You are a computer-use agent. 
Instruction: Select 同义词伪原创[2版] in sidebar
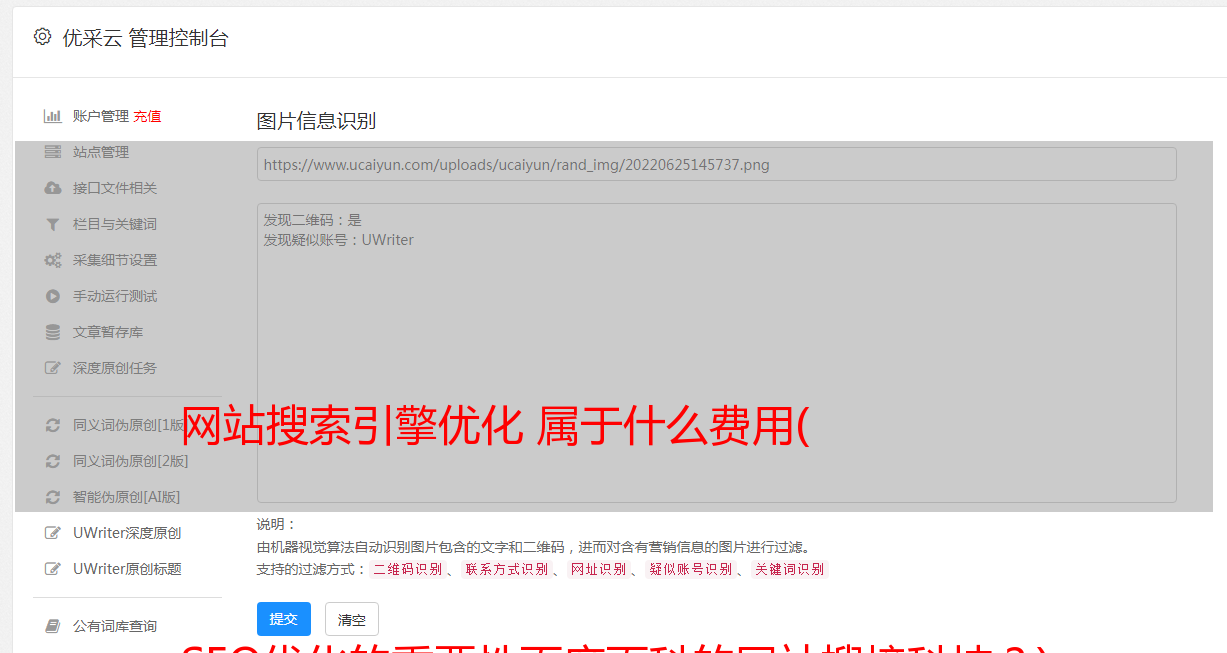point(131,461)
